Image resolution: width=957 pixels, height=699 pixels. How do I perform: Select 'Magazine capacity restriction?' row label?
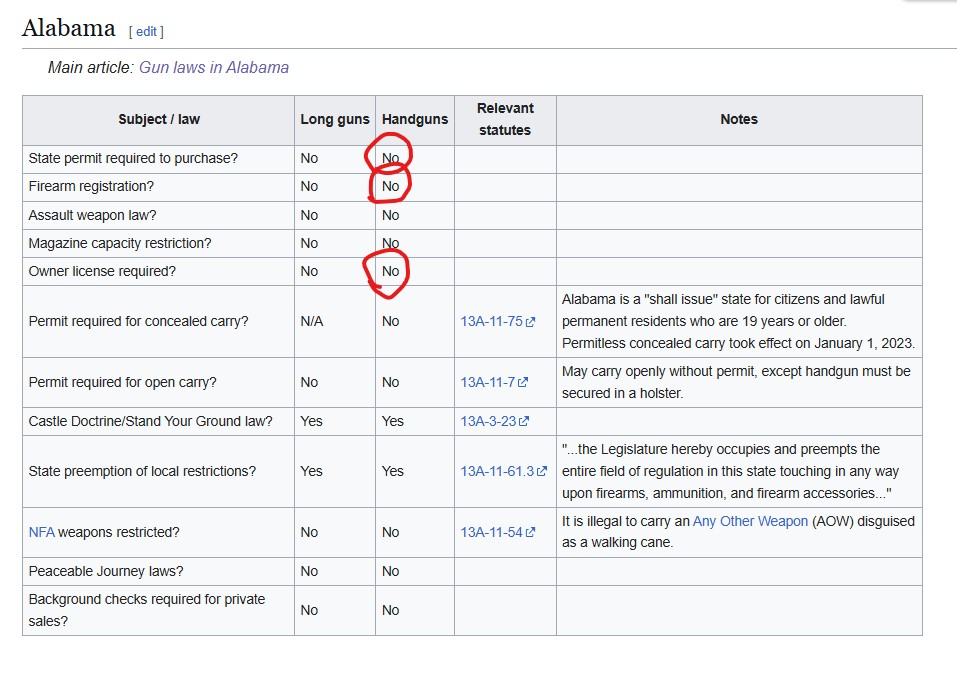pyautogui.click(x=120, y=244)
